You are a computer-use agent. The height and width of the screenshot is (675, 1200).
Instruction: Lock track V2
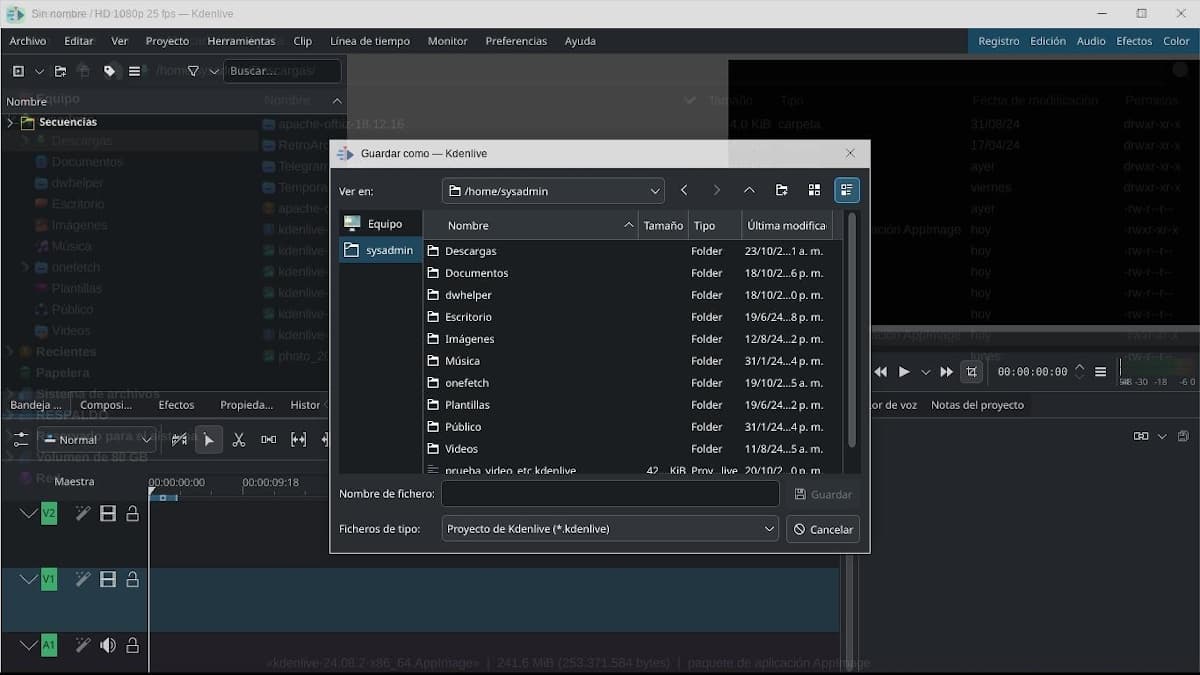tap(132, 514)
